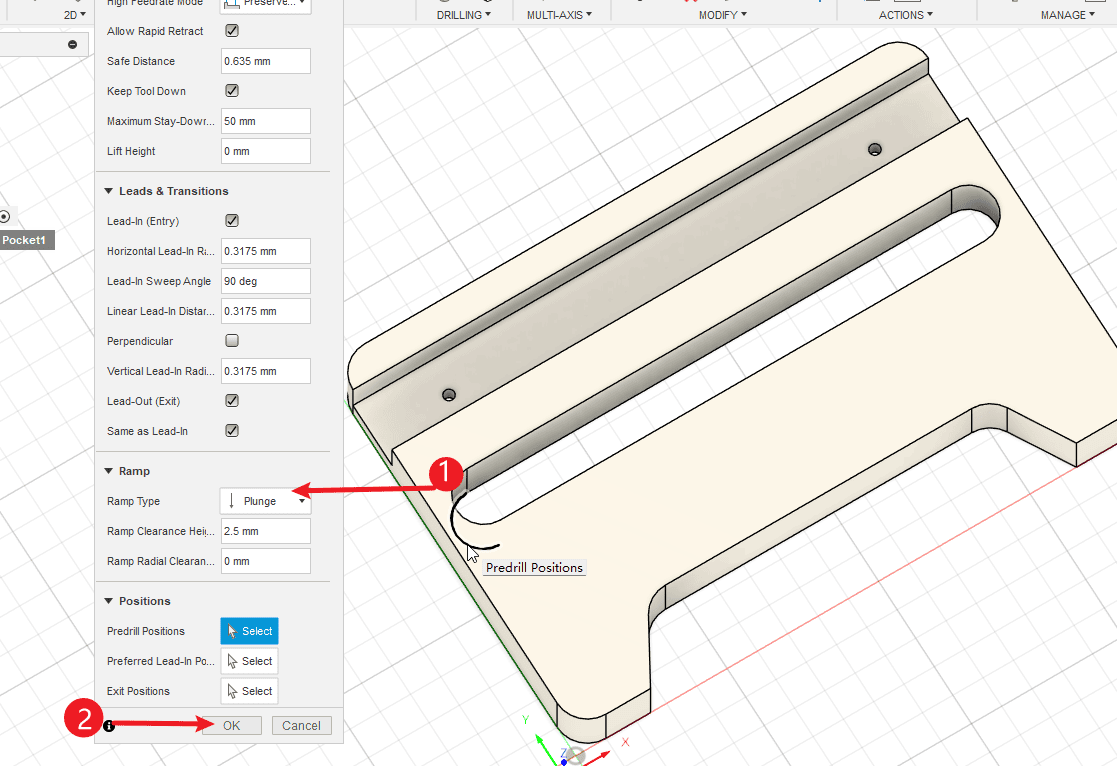Screen dimensions: 1117x766
Task: Collapse the Ramp section
Action: 108,471
